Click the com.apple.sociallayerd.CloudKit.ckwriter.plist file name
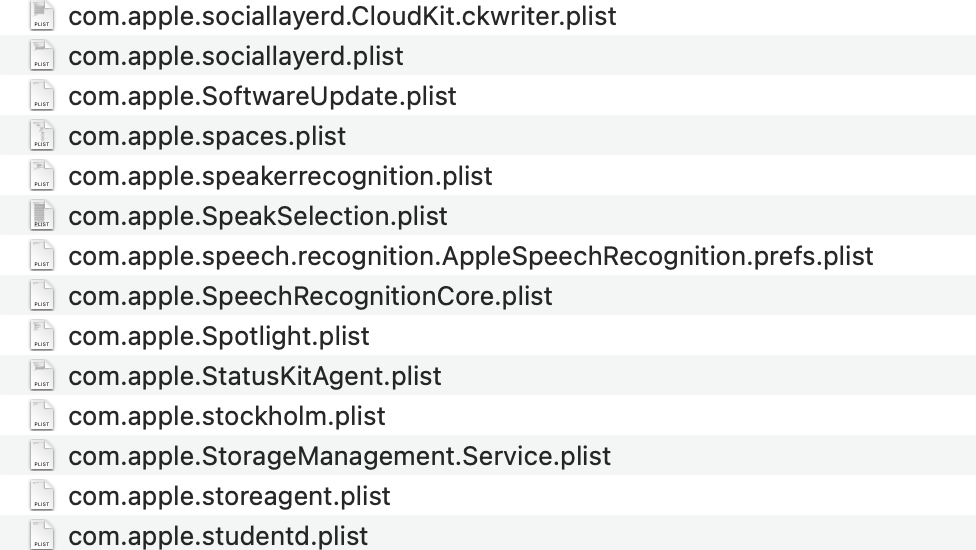 (x=342, y=16)
